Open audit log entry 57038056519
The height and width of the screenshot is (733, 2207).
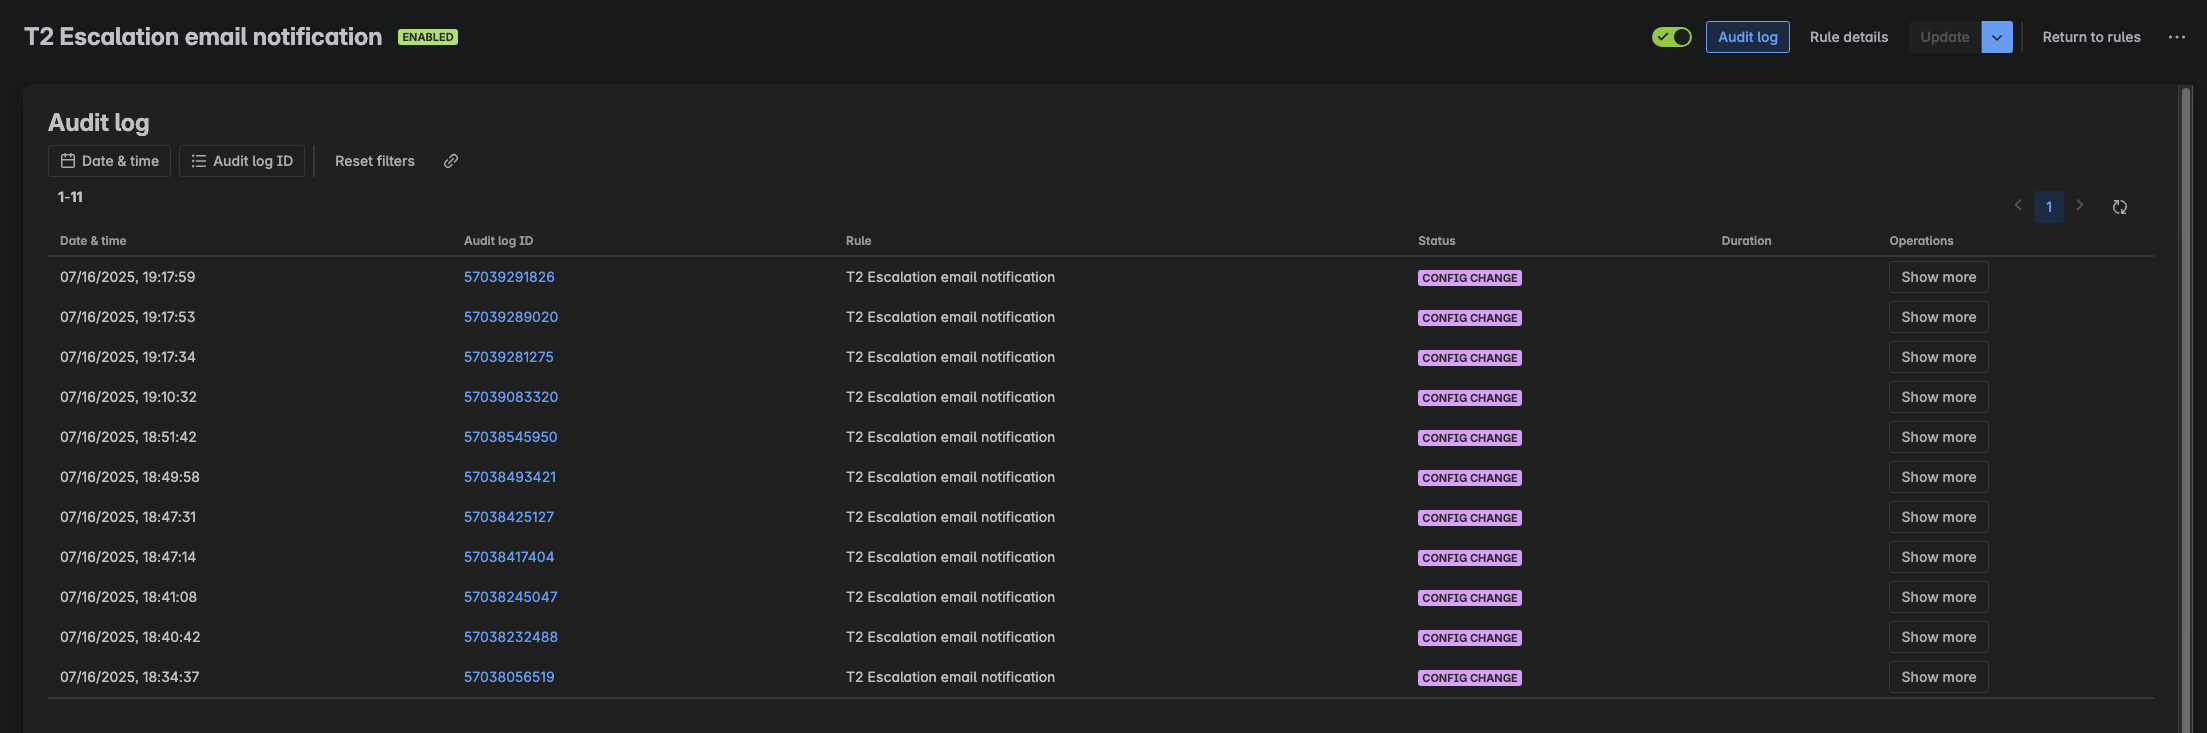tap(509, 677)
